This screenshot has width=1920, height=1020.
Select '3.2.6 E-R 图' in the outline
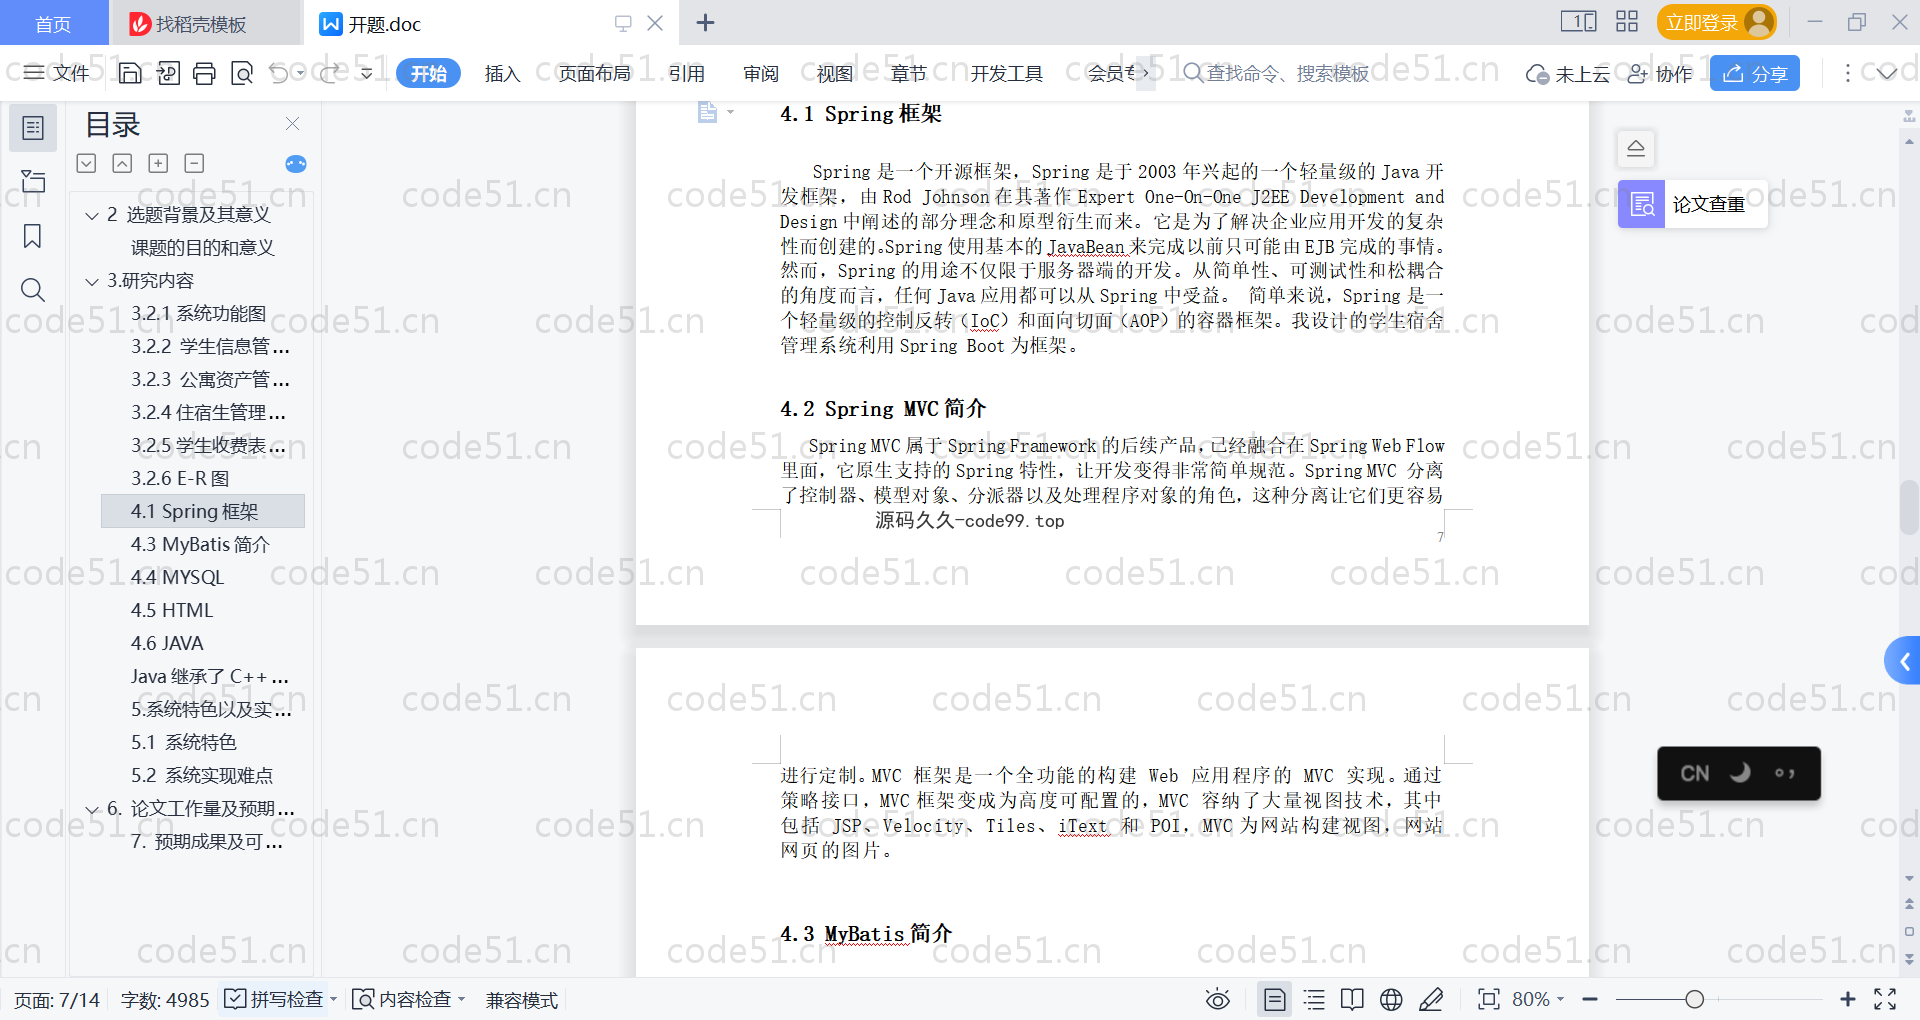point(180,479)
